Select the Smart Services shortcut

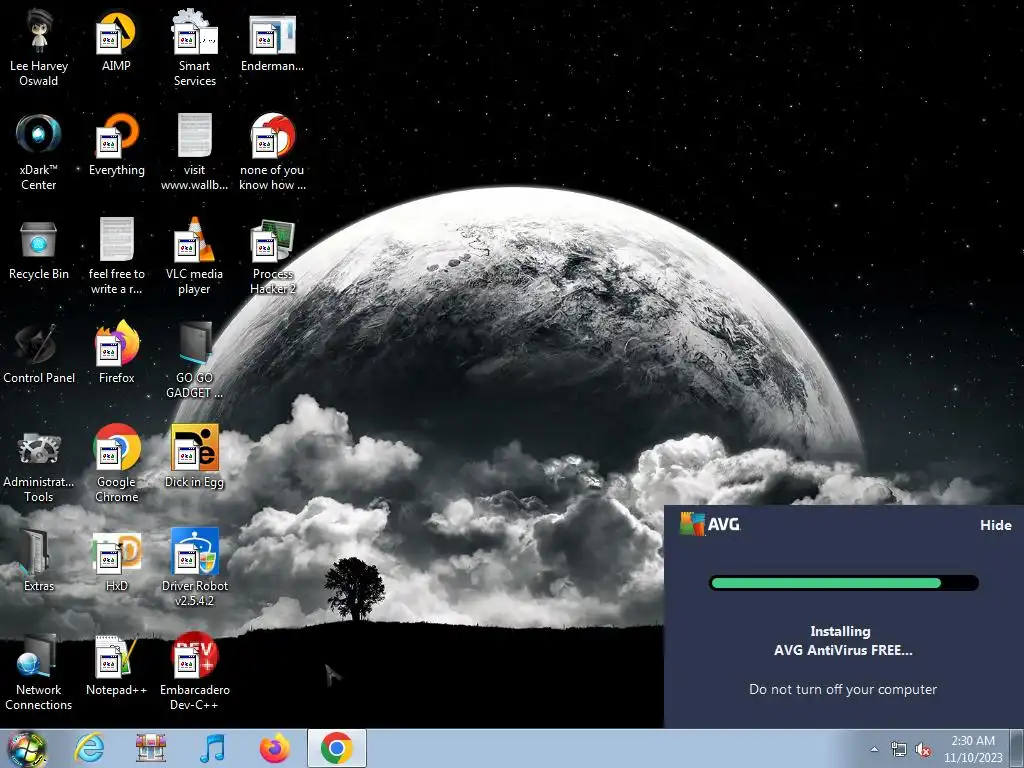pyautogui.click(x=195, y=48)
